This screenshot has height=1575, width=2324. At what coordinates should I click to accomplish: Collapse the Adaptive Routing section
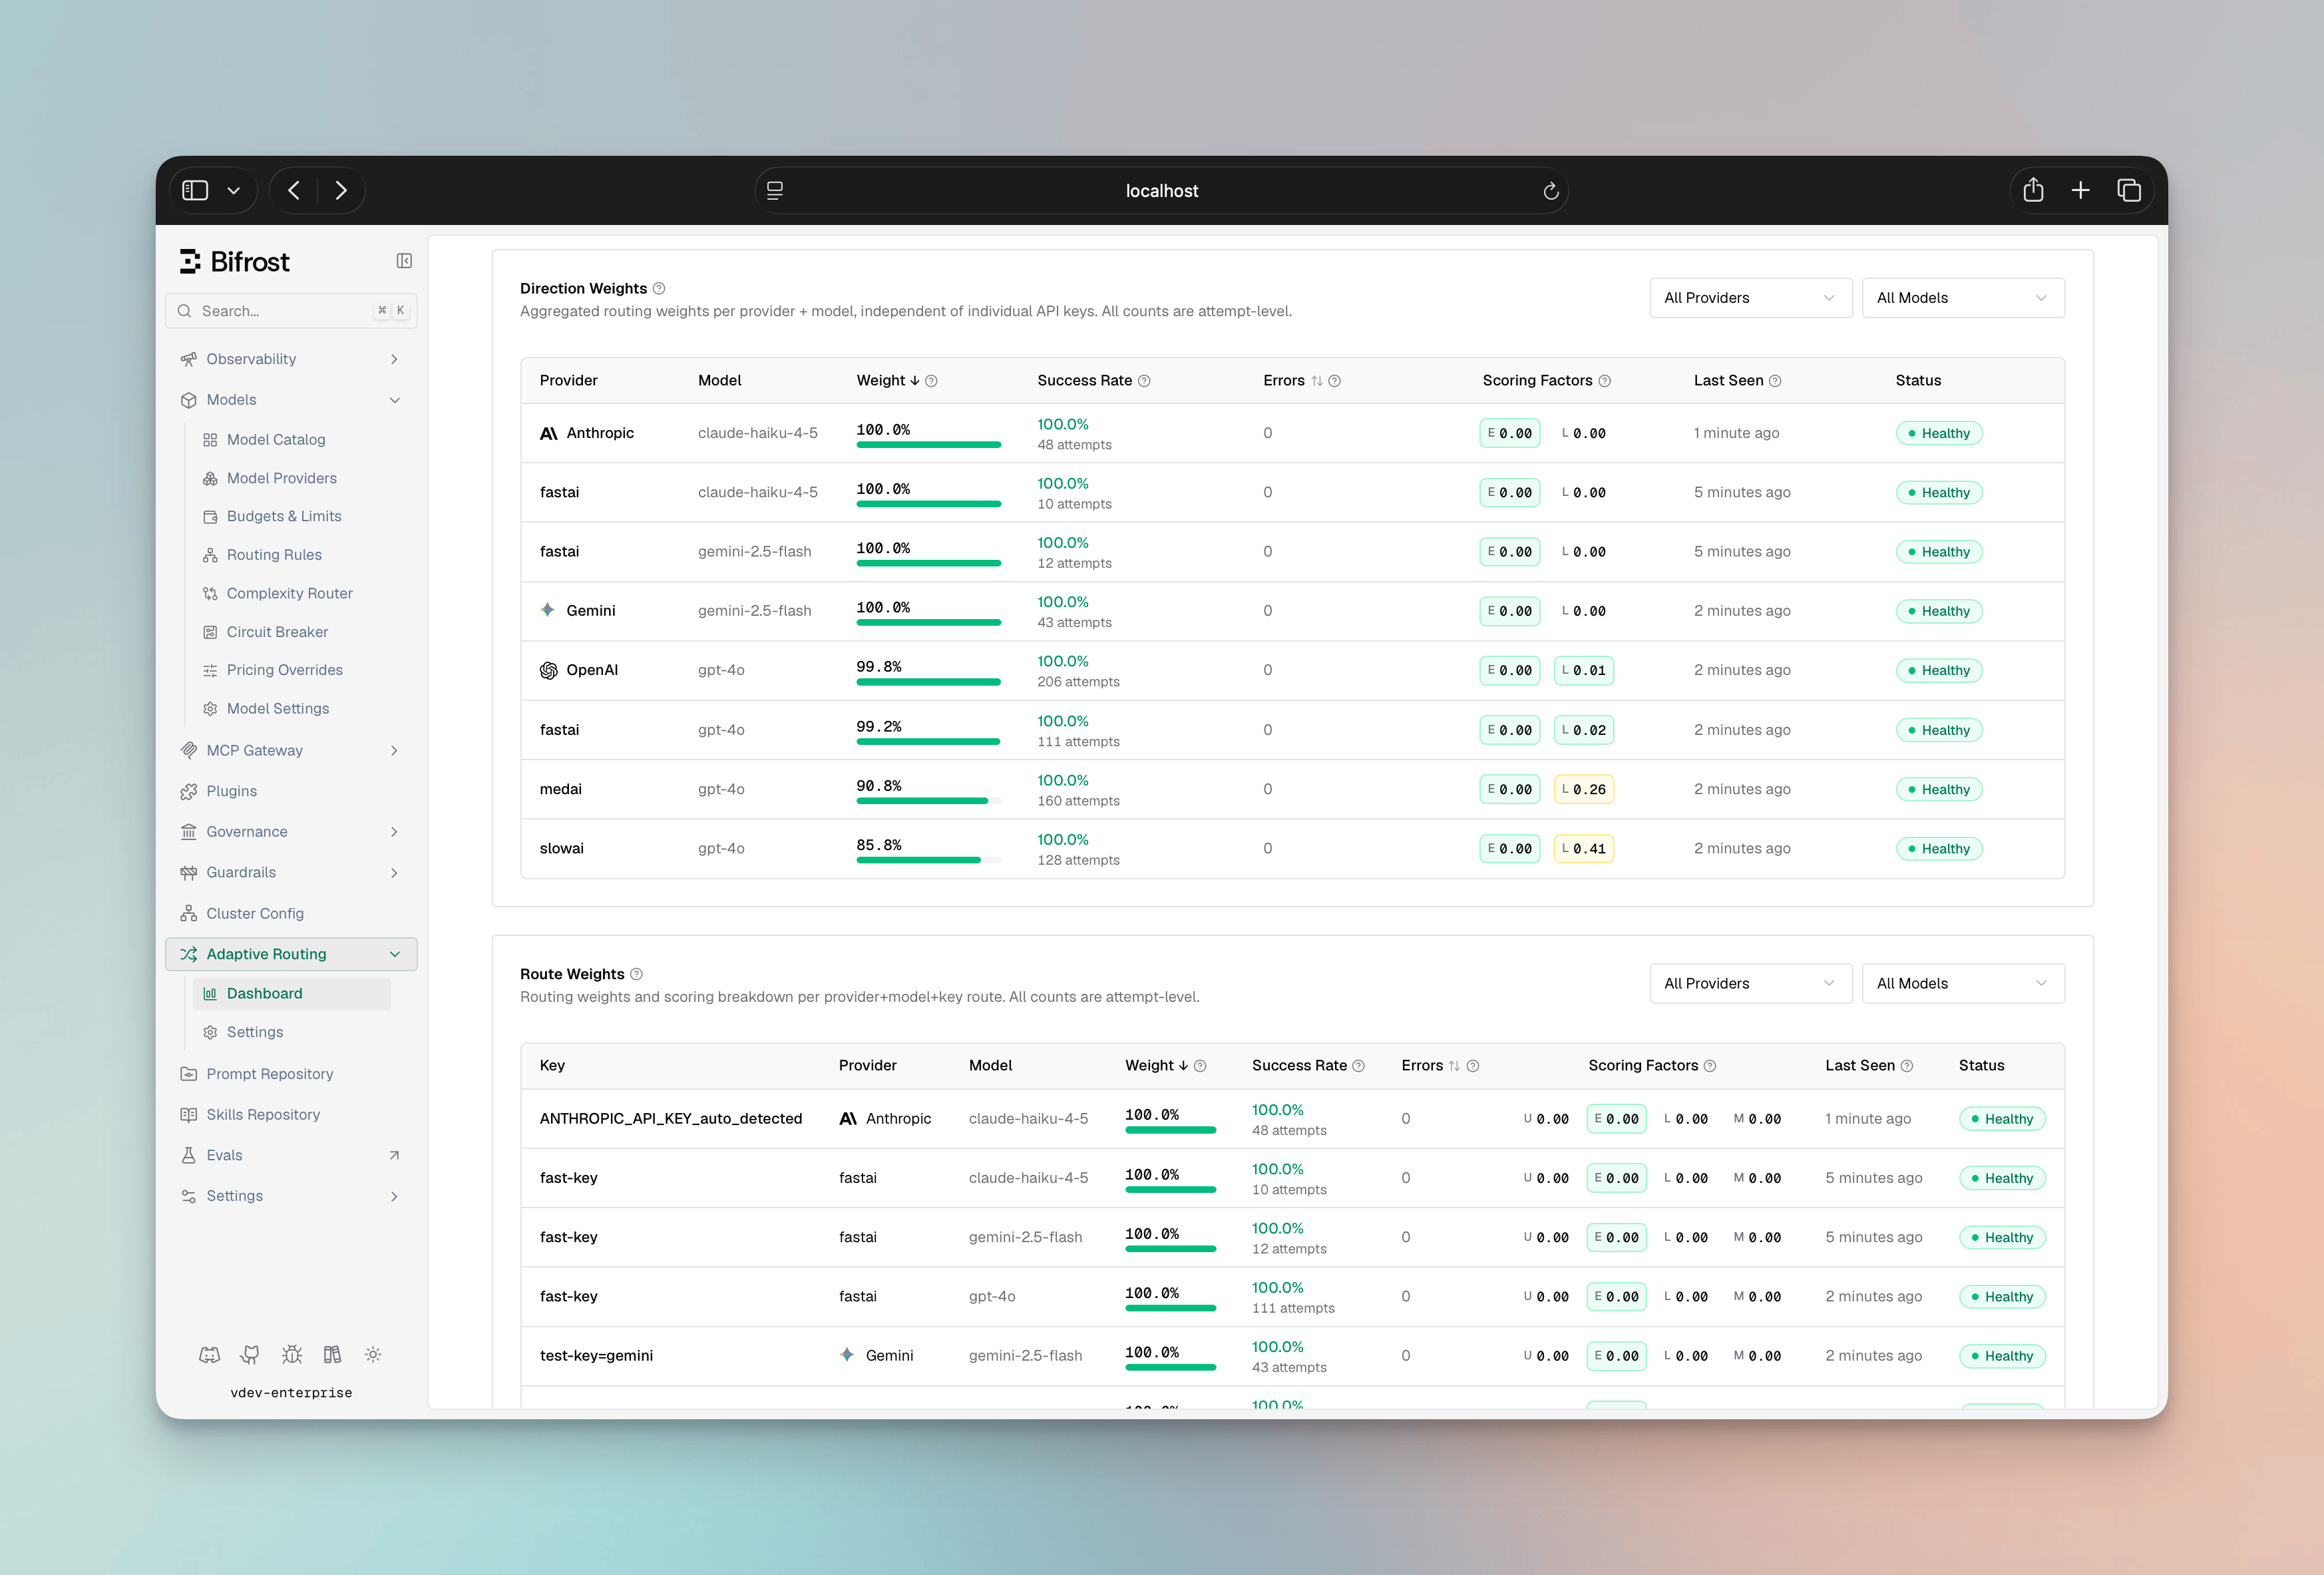(291, 954)
